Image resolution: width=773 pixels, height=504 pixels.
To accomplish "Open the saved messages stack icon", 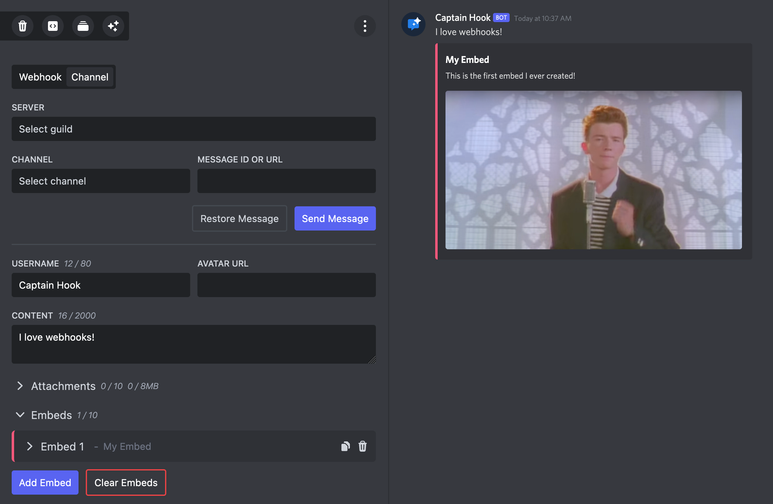I will tap(83, 26).
